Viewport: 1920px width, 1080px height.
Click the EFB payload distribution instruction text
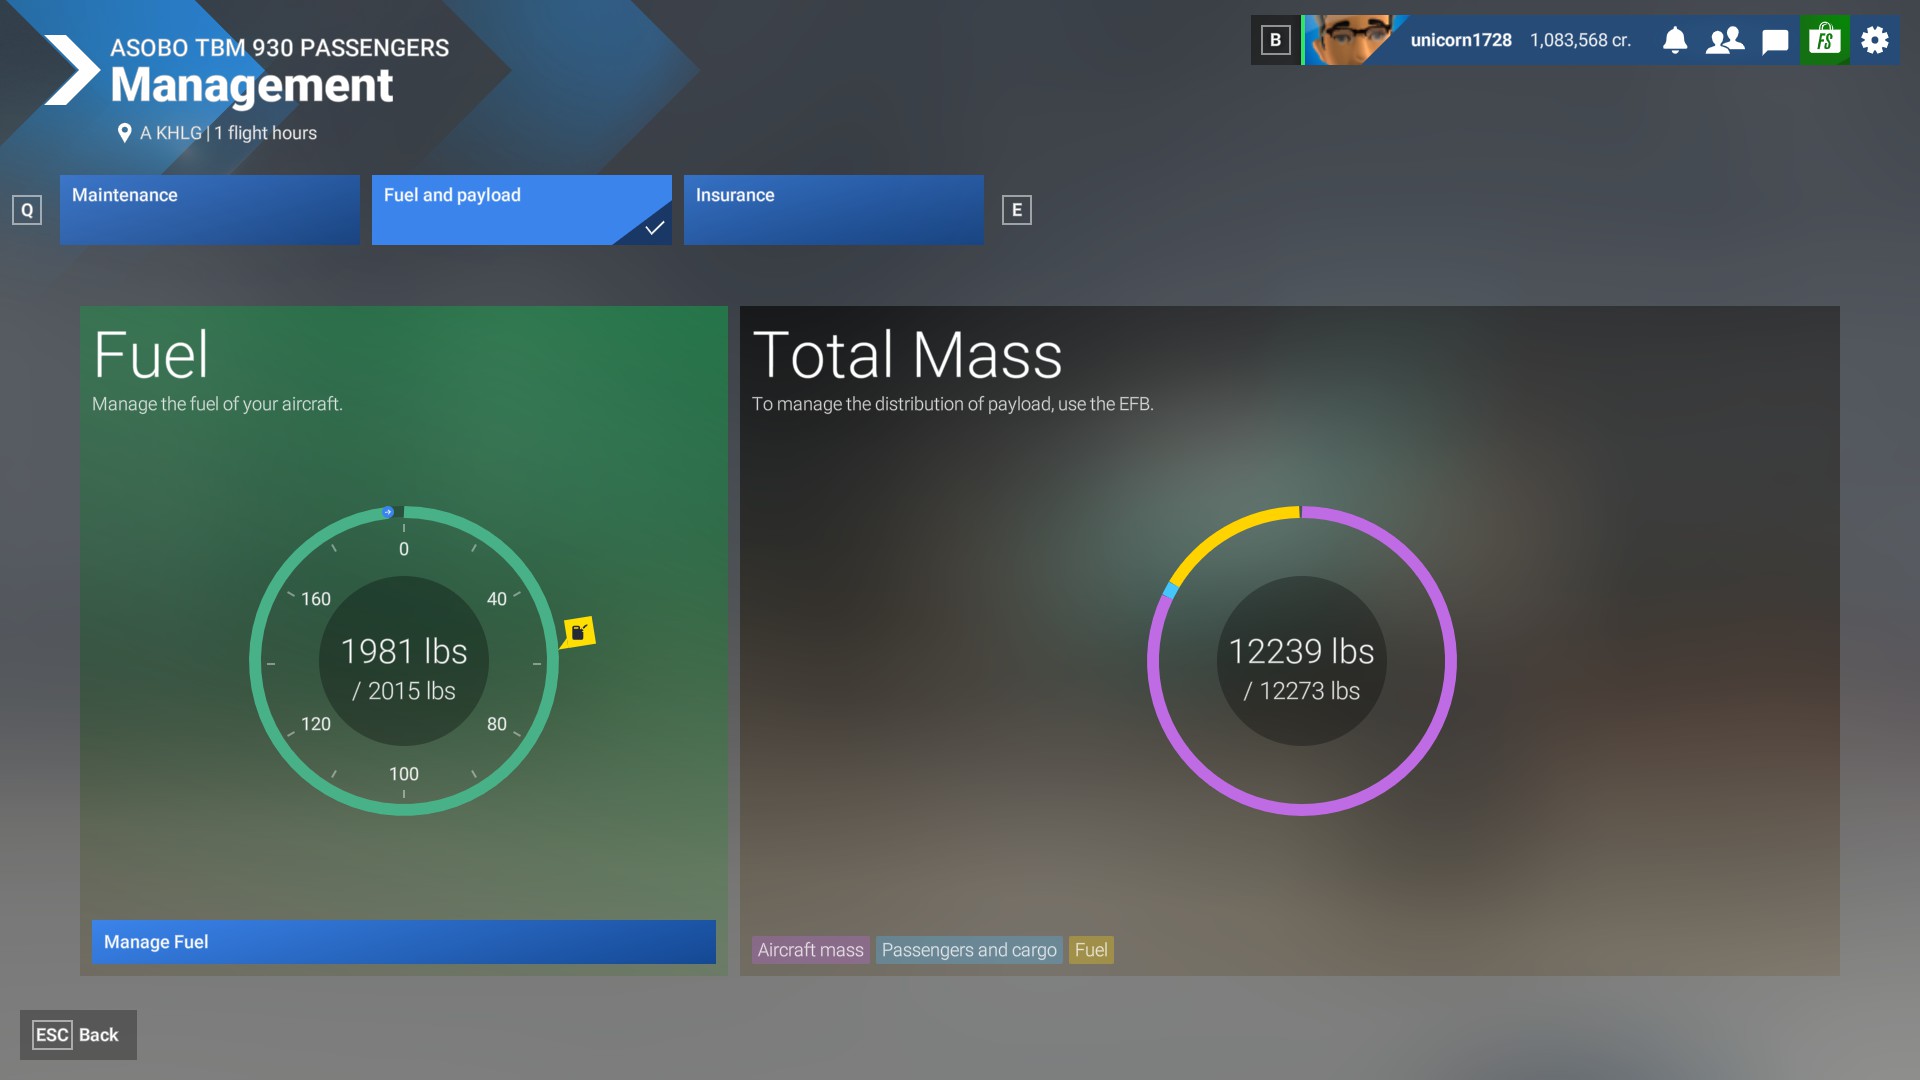952,404
